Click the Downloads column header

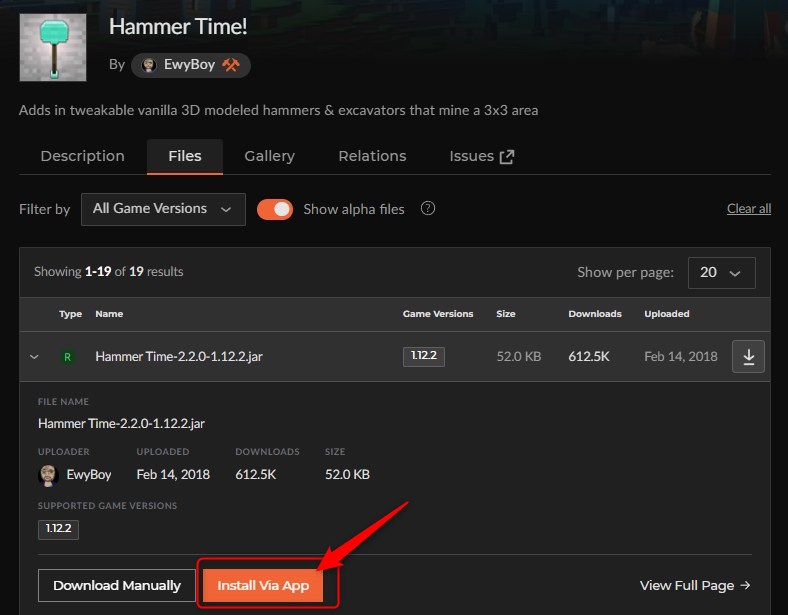(595, 314)
